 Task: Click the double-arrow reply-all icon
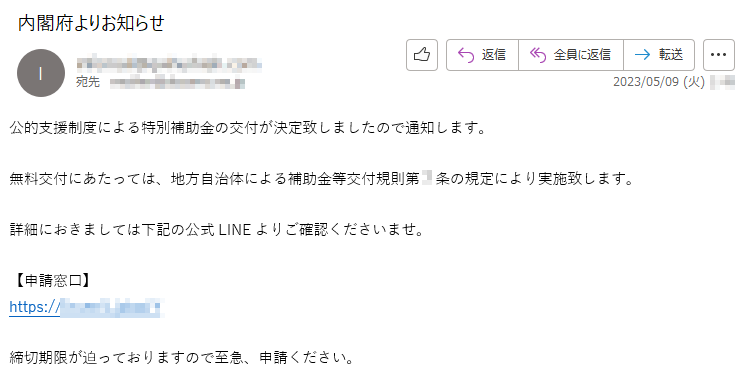538,55
